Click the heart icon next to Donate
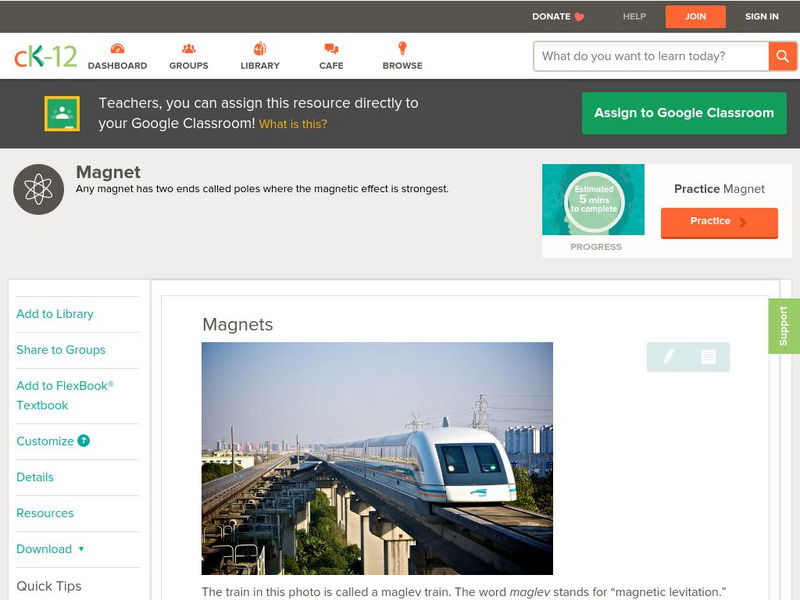This screenshot has width=800, height=600. click(579, 17)
